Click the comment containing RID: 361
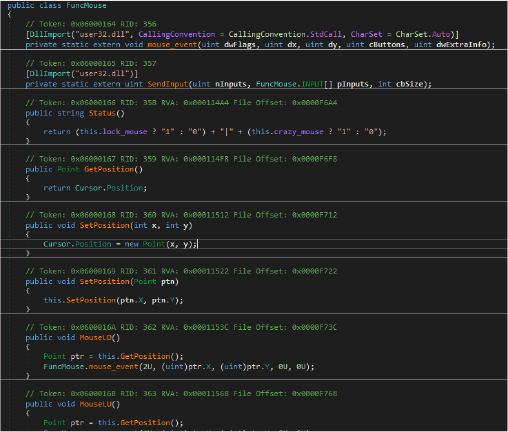The width and height of the screenshot is (508, 432). tap(181, 271)
